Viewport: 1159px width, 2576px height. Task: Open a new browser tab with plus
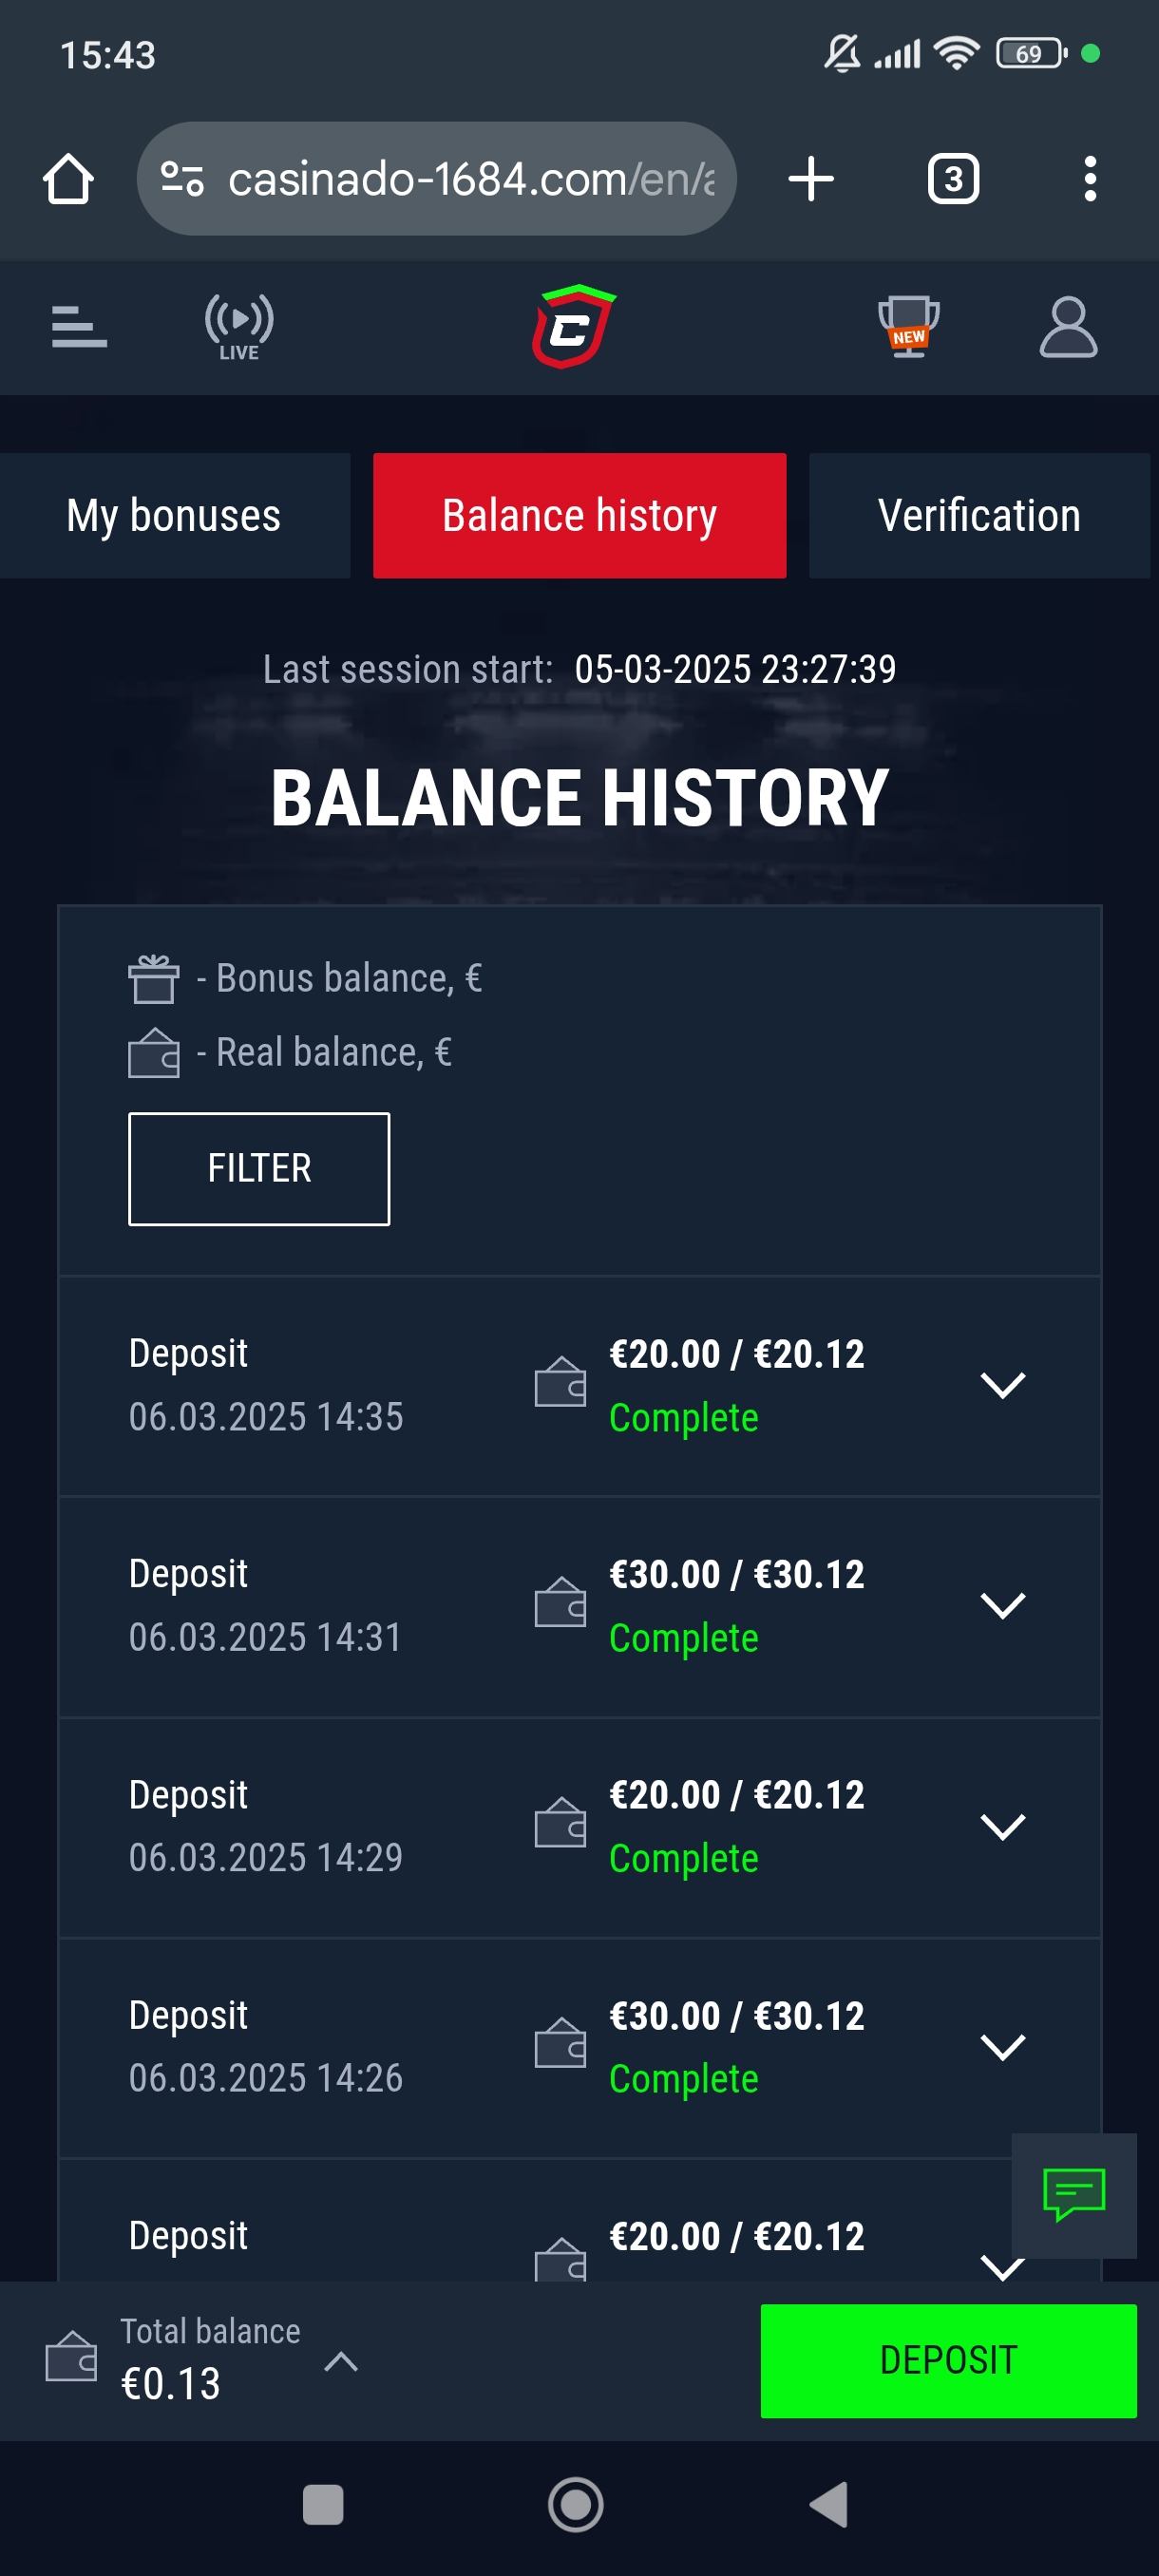811,179
